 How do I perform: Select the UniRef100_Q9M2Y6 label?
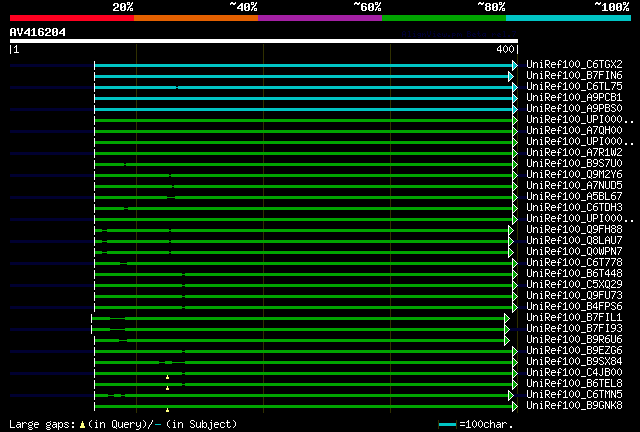coord(574,175)
